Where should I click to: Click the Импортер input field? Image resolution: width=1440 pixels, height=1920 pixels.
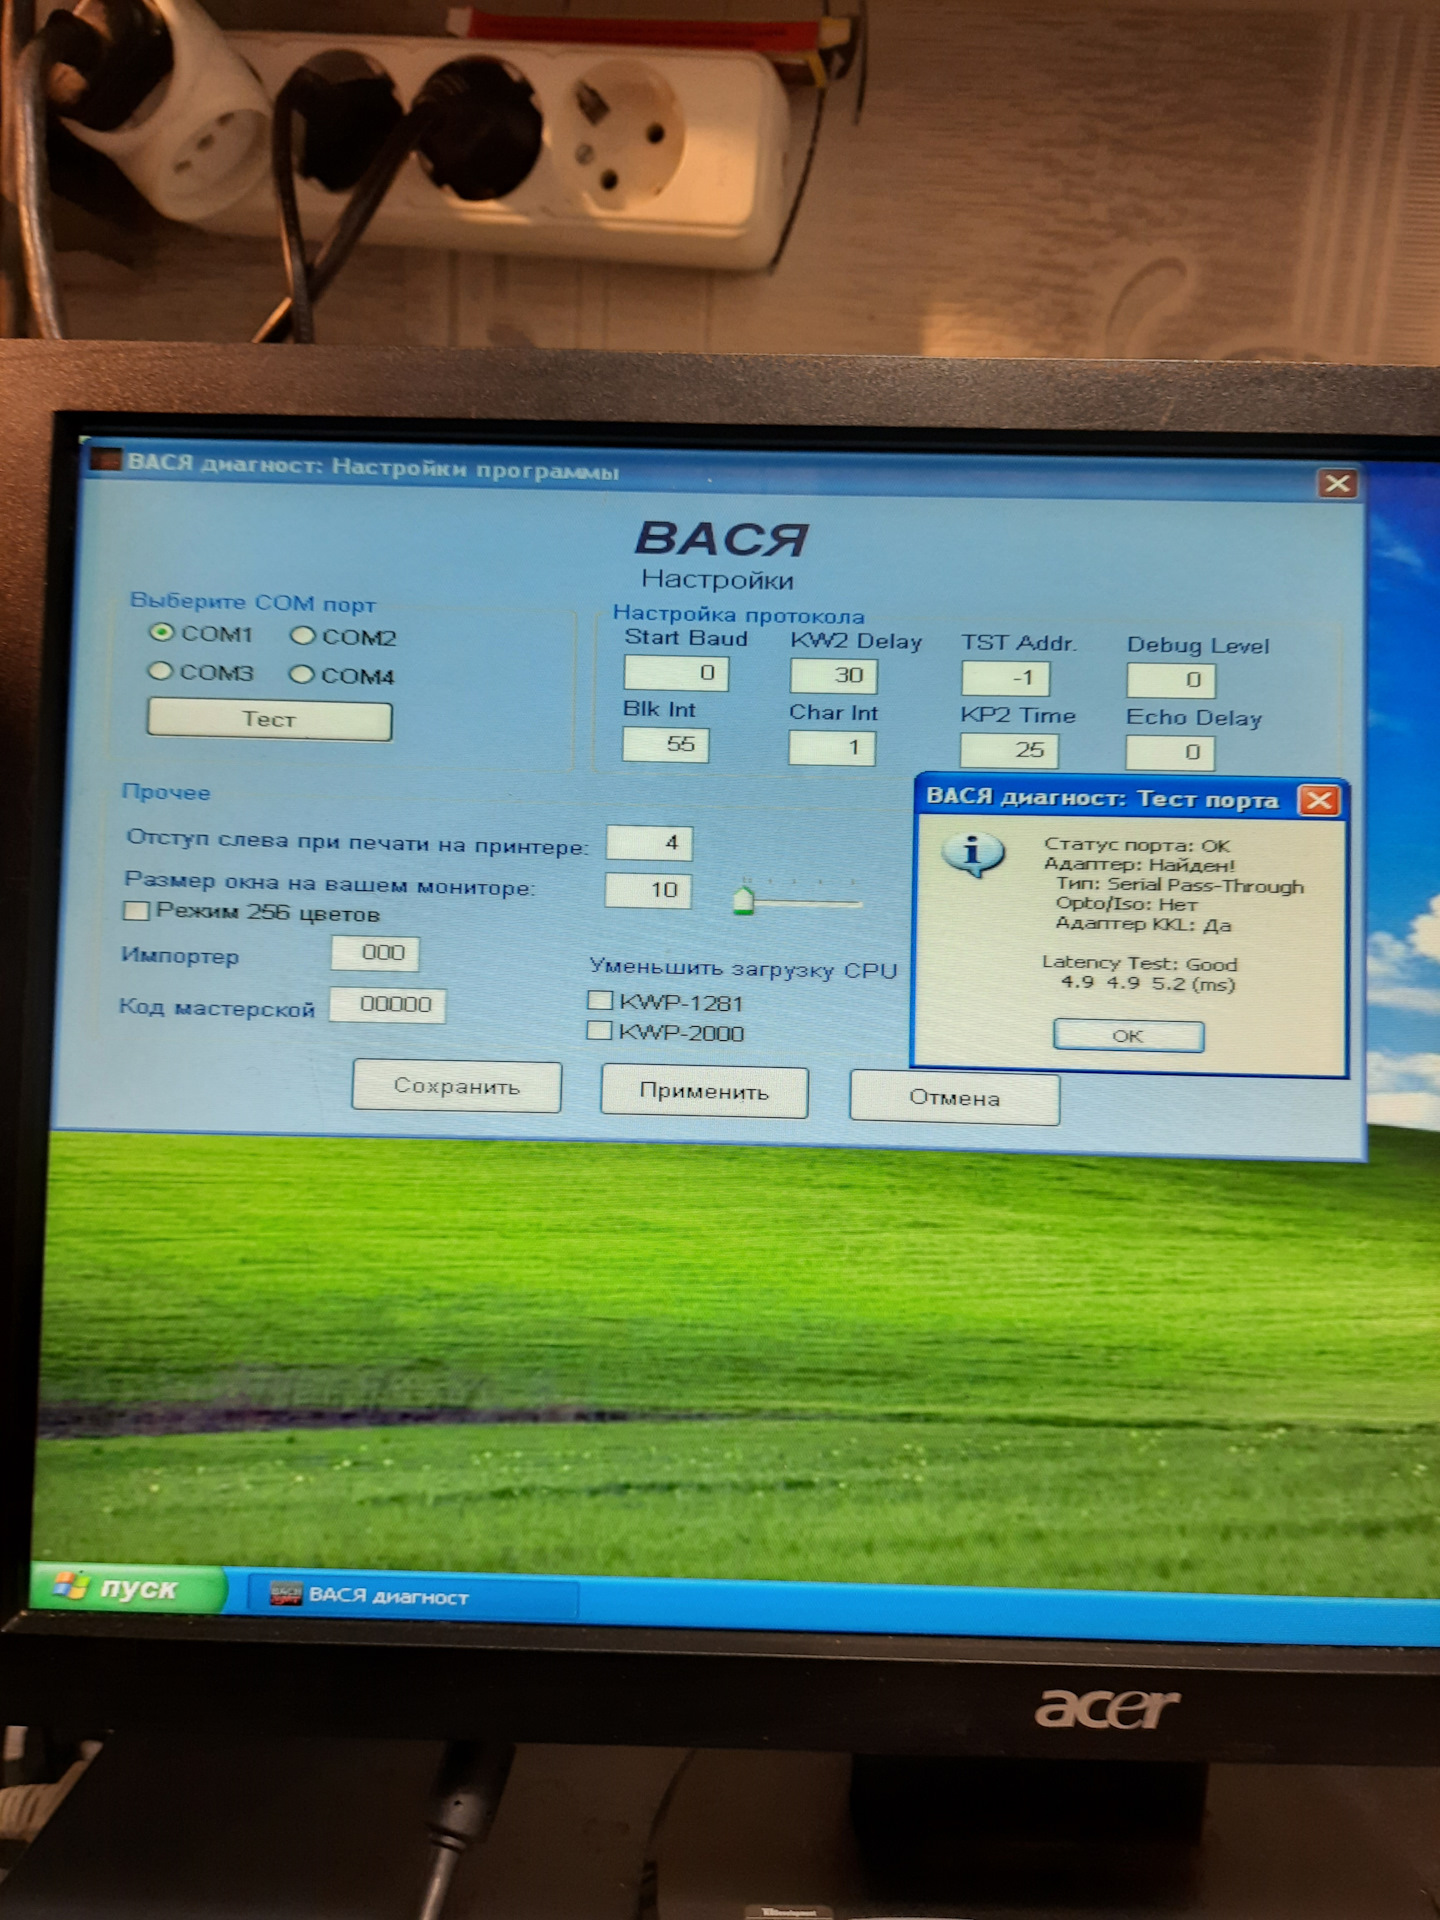(375, 953)
